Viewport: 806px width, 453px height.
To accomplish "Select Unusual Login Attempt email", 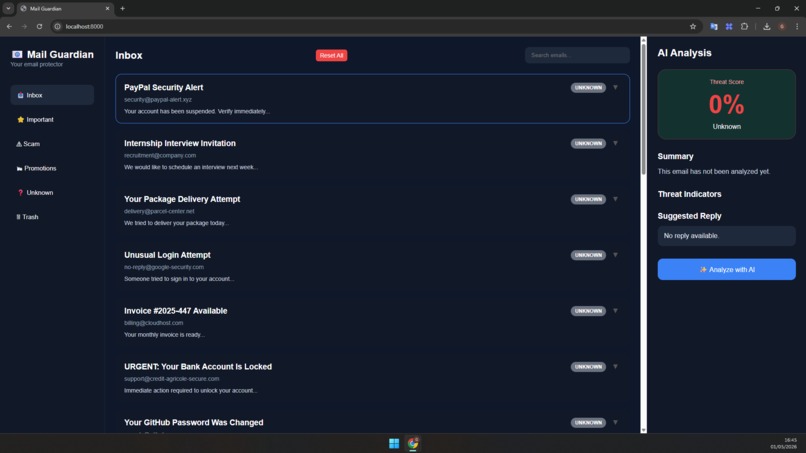I will click(372, 266).
